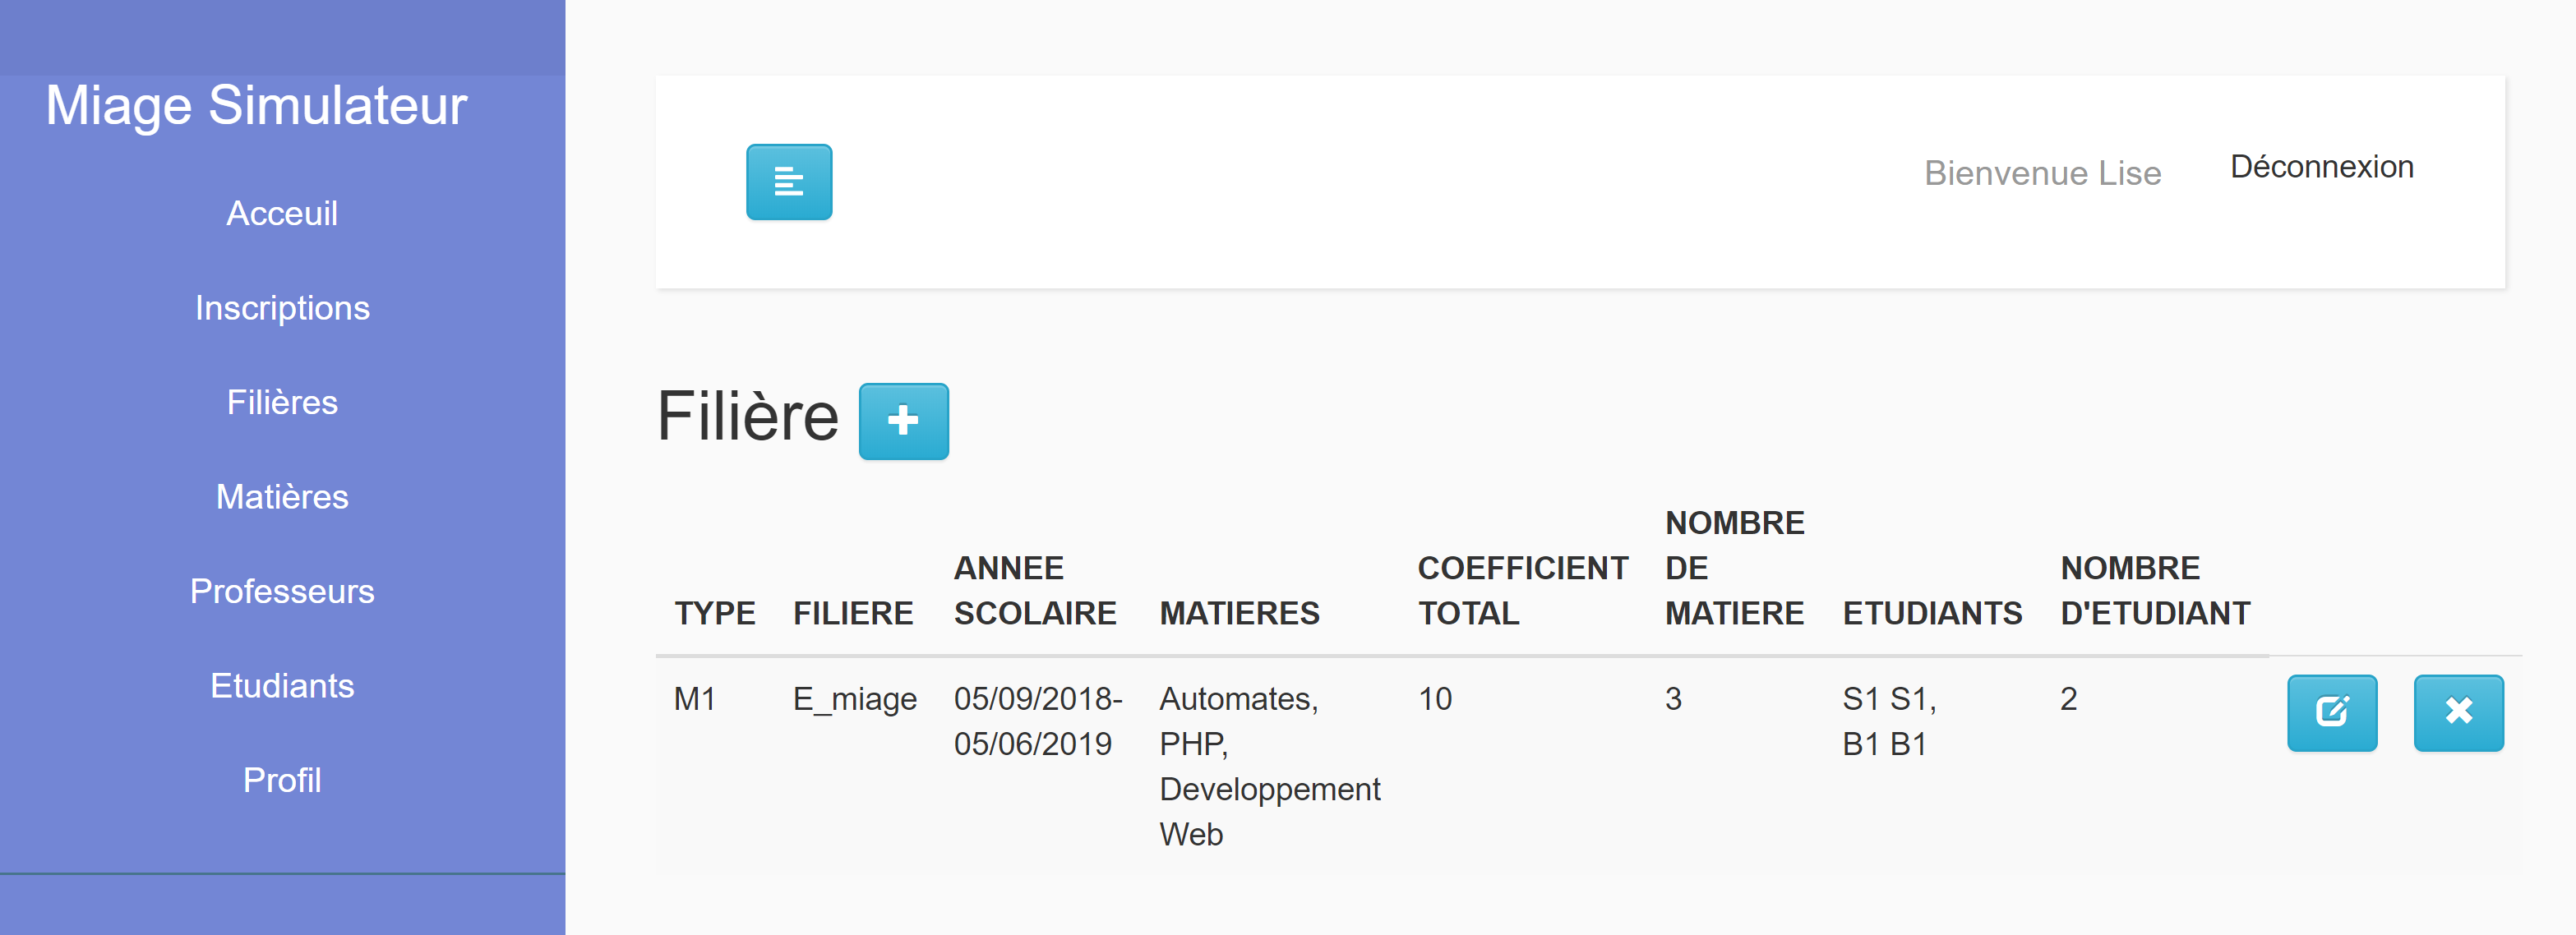This screenshot has width=2576, height=935.
Task: Click the ETUDIANTS column header
Action: pyautogui.click(x=1932, y=613)
